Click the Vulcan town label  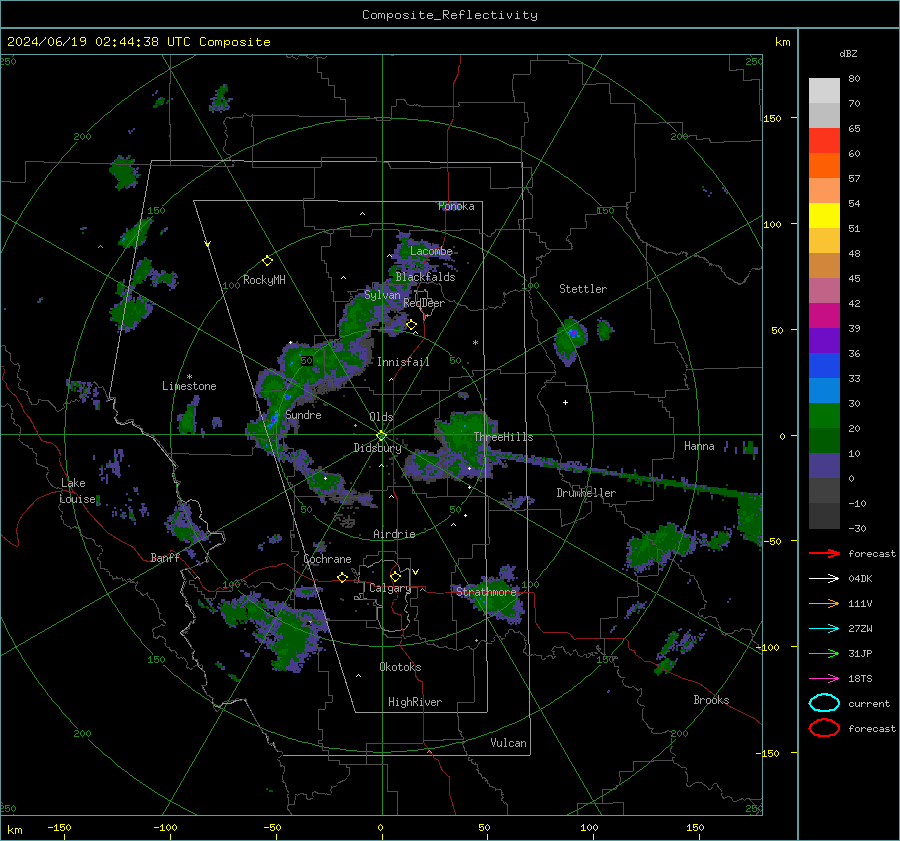508,743
